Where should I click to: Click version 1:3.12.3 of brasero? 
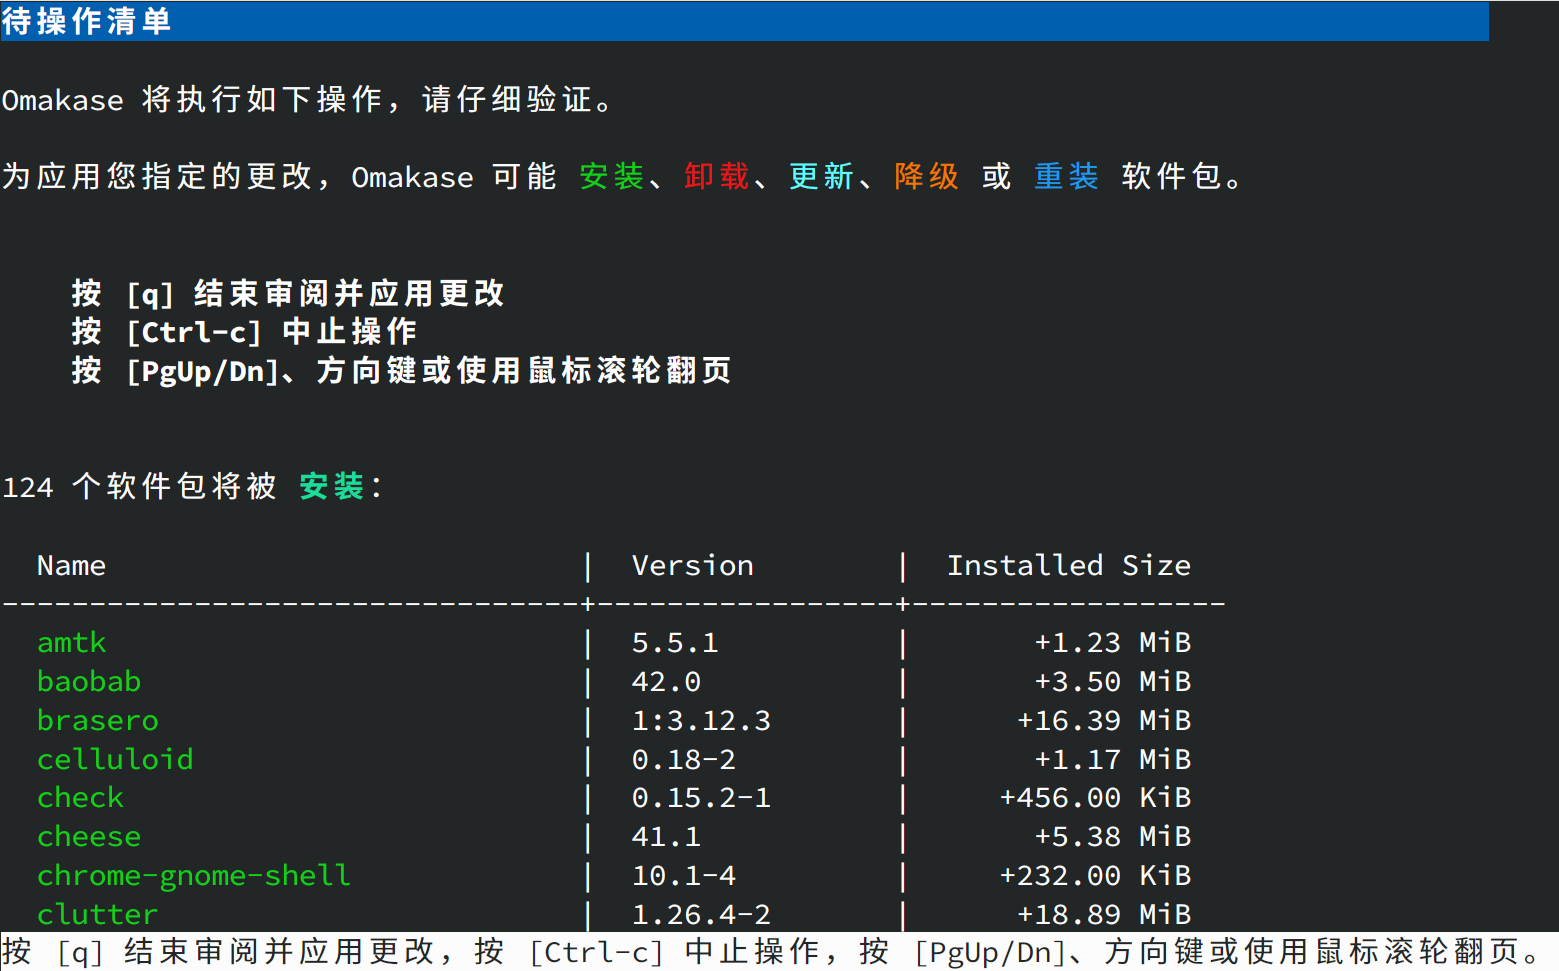coord(701,721)
